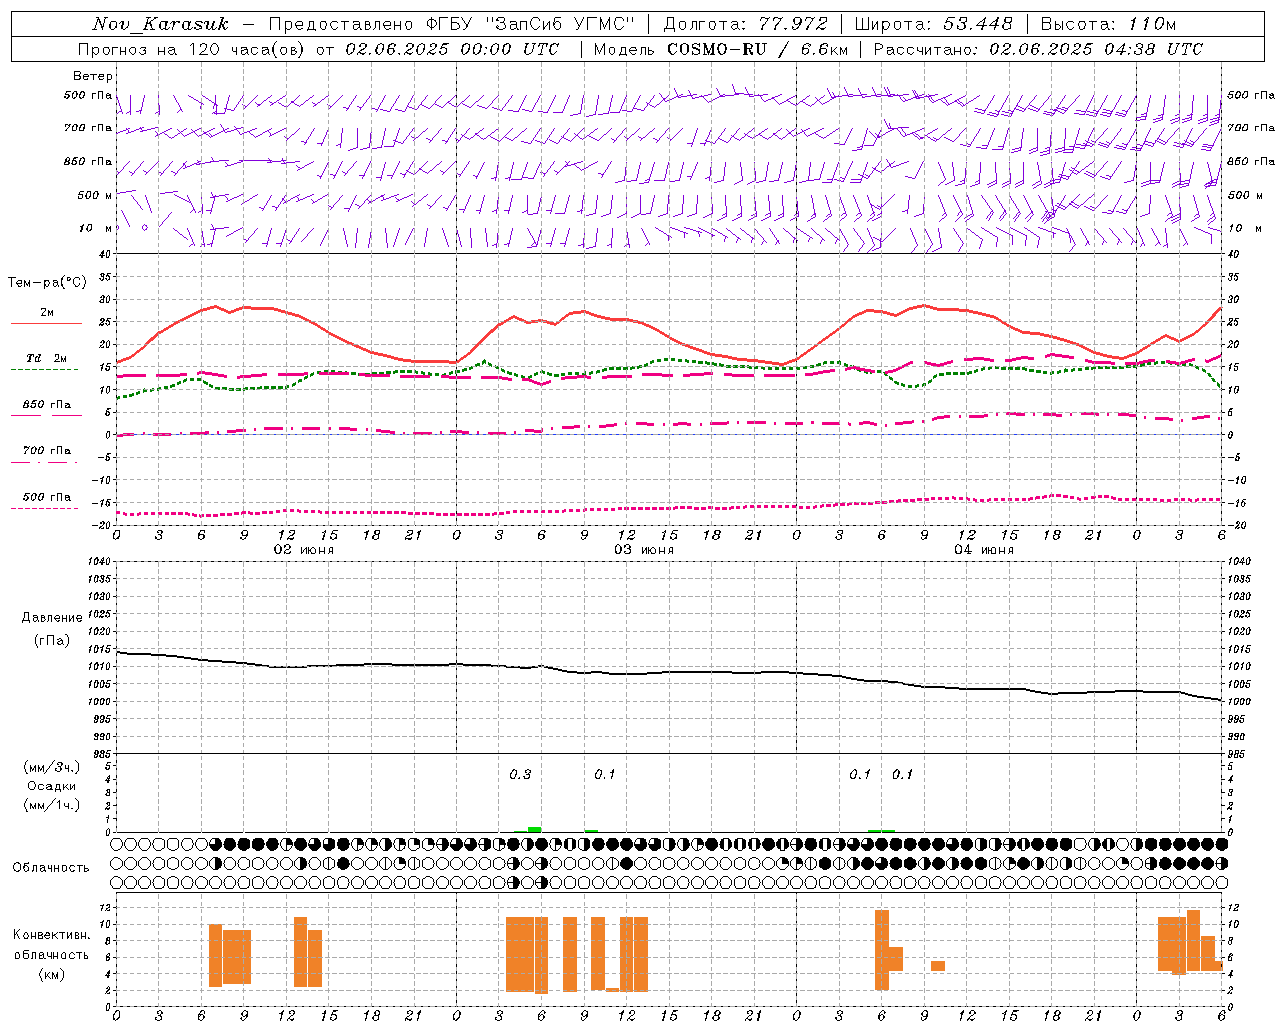
Task: Click the (гПа) unit under Давление
Action: [x=52, y=641]
